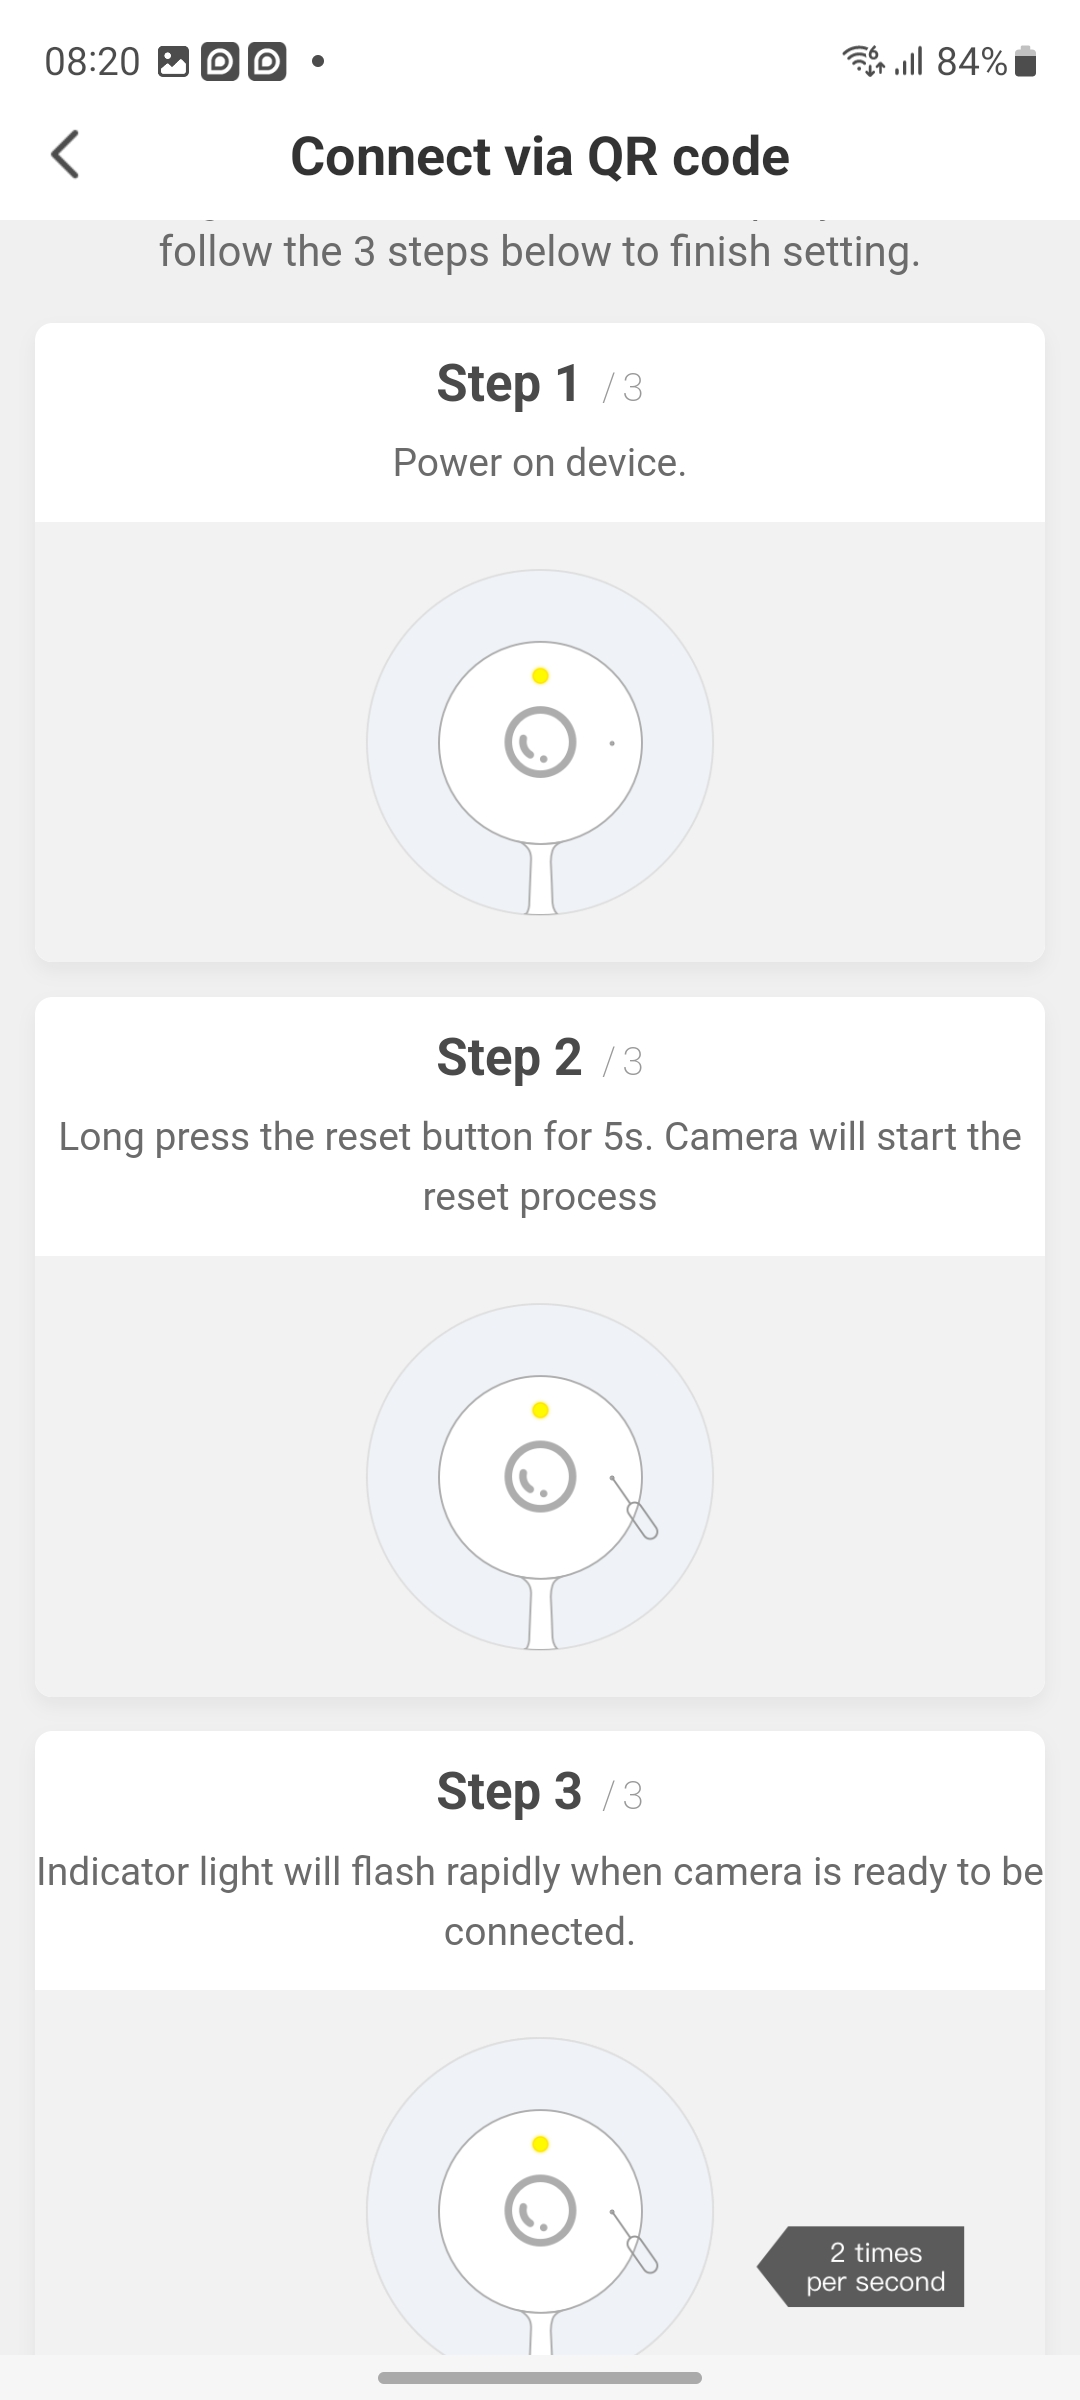Tap the bottom home gesture bar
Image resolution: width=1080 pixels, height=2400 pixels.
(540, 2377)
